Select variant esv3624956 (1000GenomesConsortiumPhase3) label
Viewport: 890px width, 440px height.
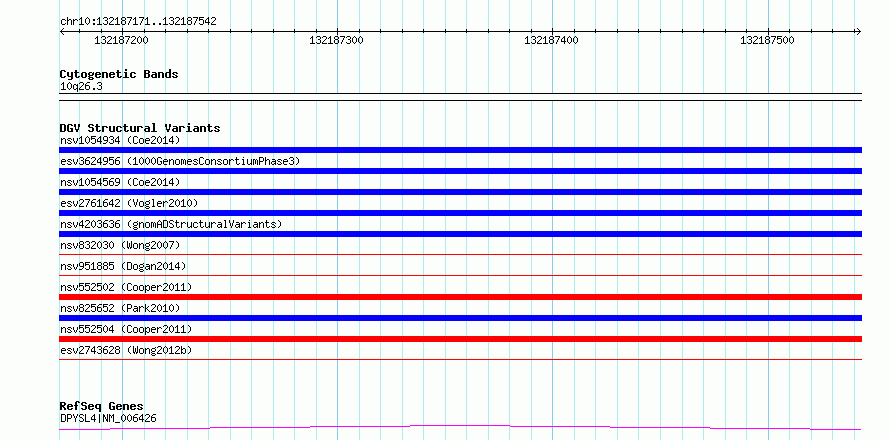point(180,161)
